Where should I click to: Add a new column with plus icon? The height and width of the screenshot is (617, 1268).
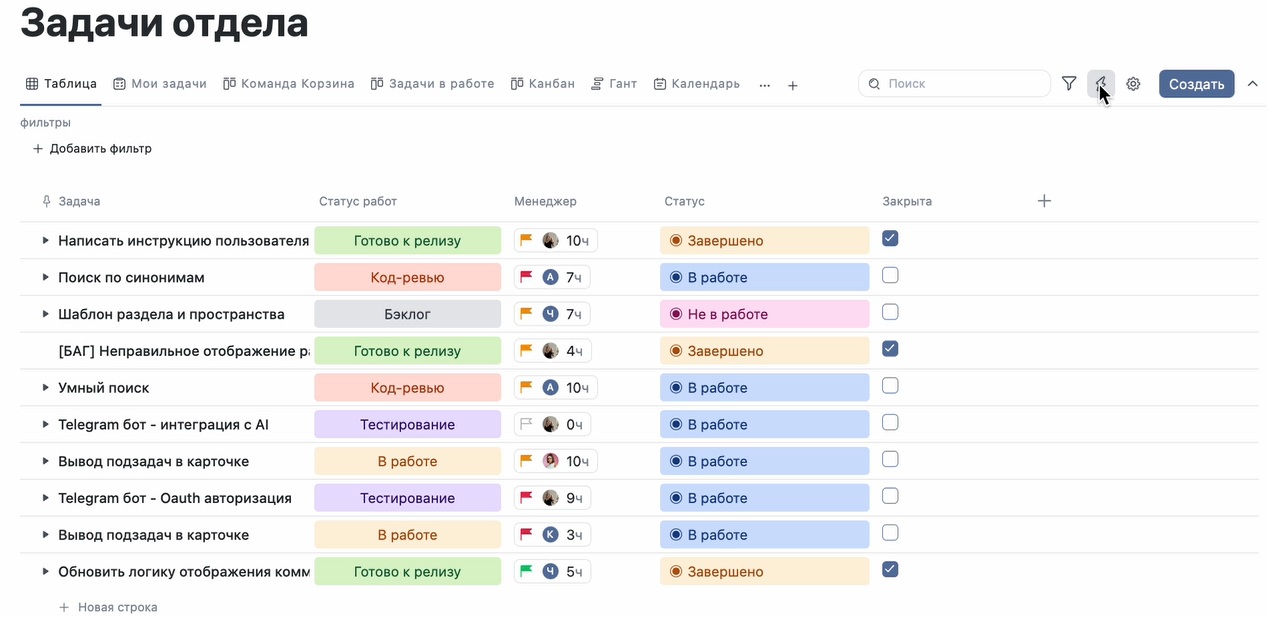[1044, 201]
